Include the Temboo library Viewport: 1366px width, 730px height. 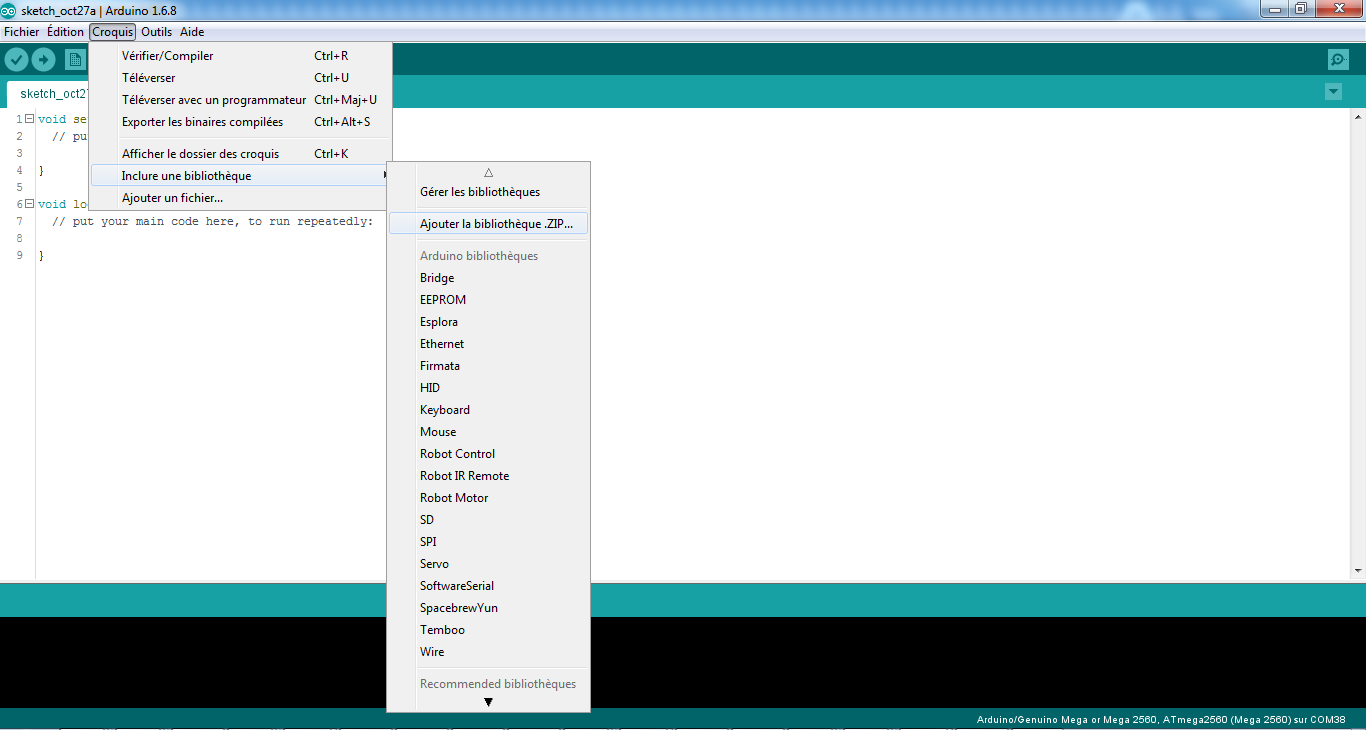tap(488, 630)
